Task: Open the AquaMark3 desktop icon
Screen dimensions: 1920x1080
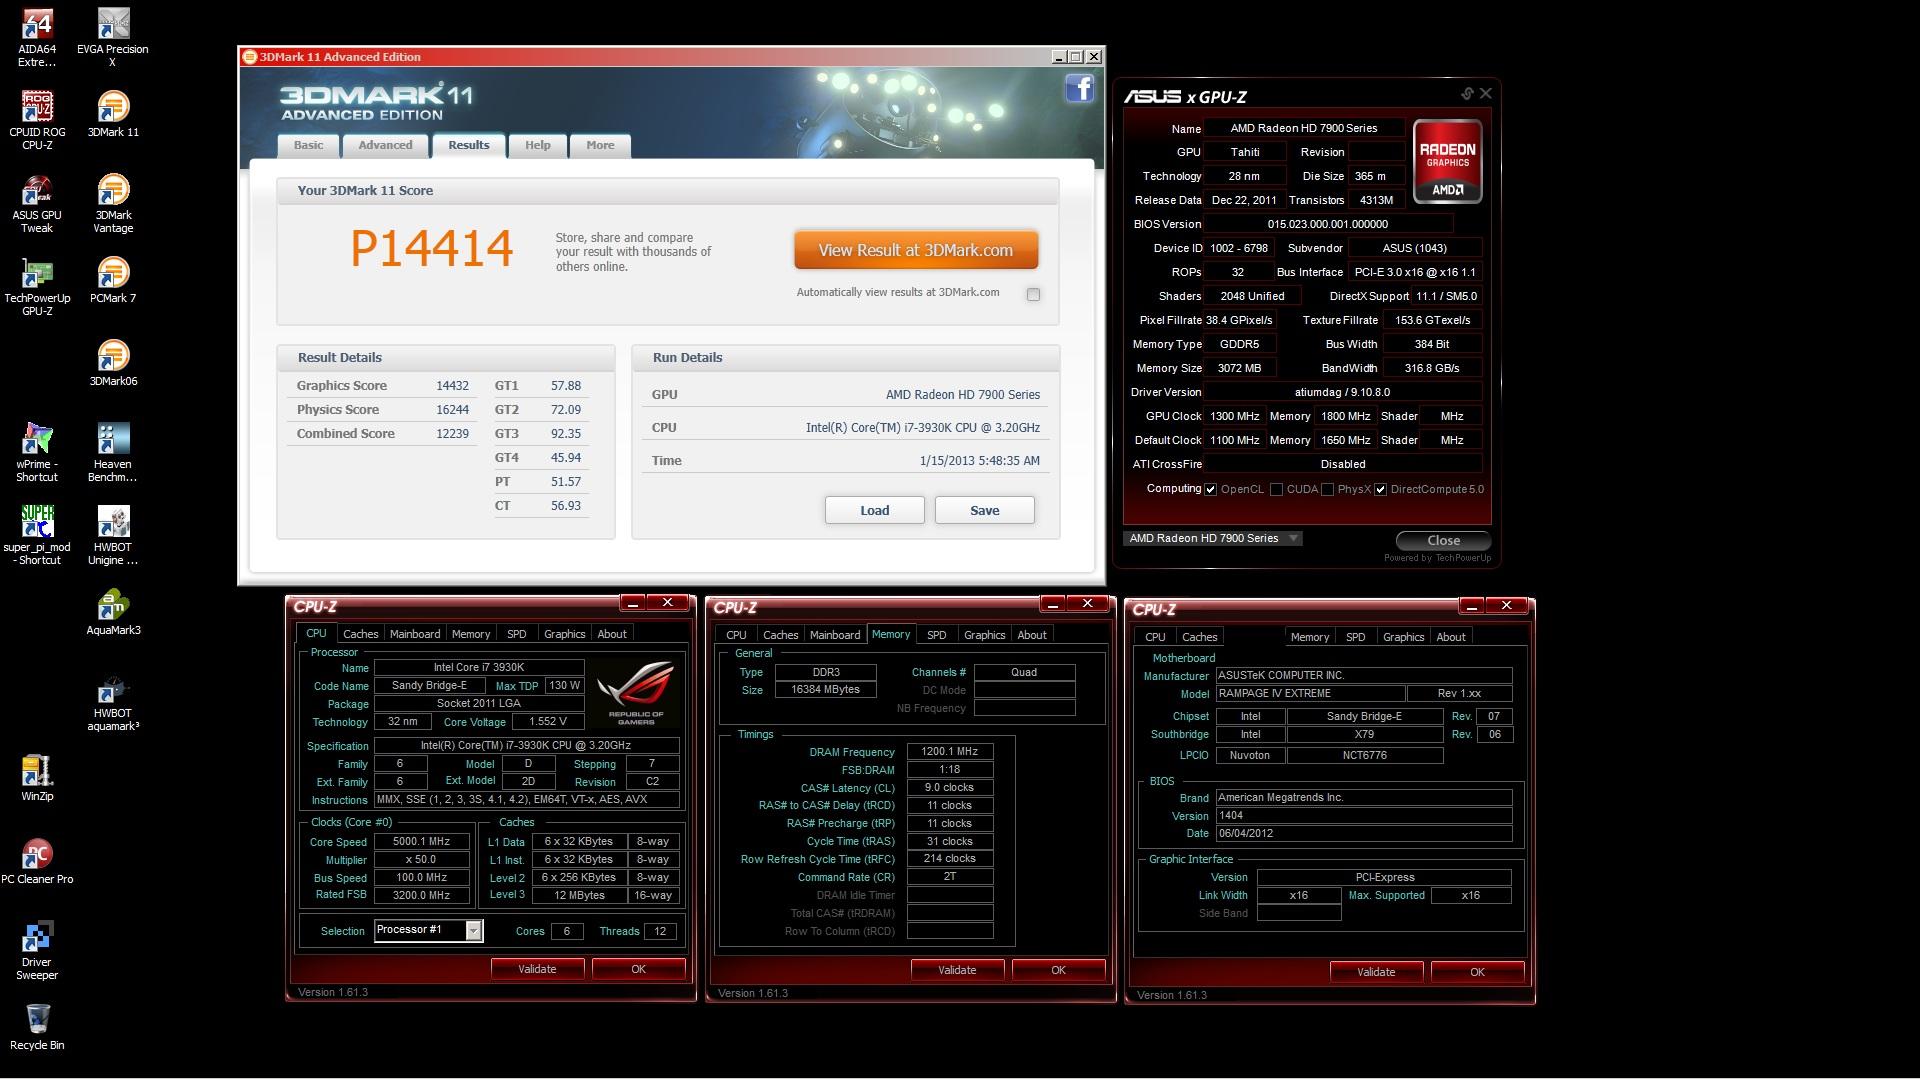Action: pos(113,613)
